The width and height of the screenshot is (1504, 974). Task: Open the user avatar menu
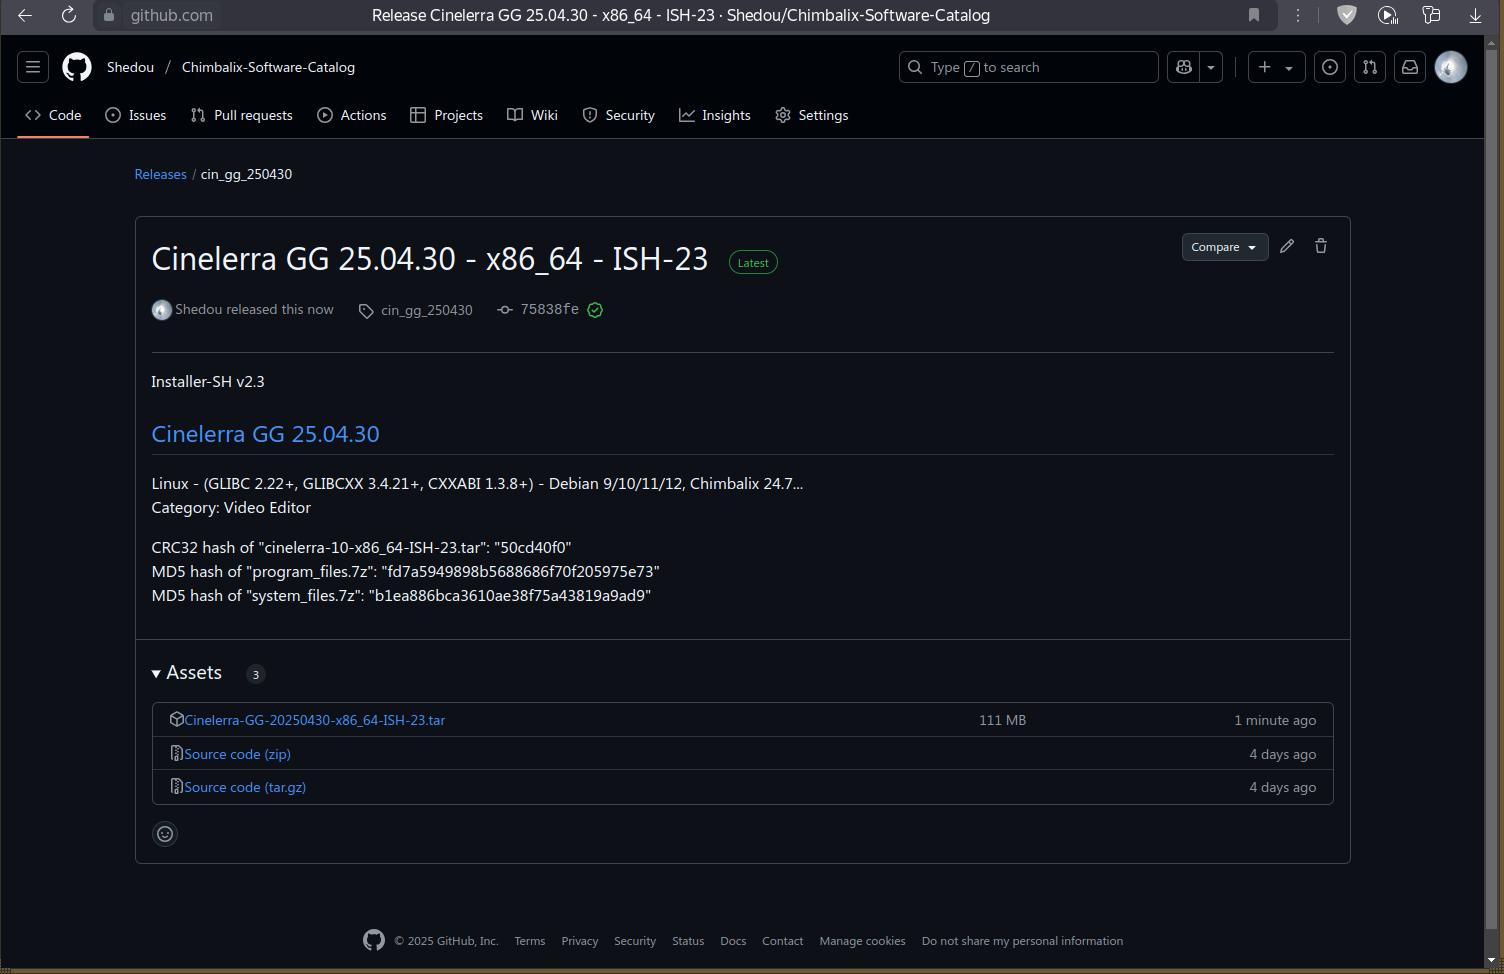[1451, 67]
